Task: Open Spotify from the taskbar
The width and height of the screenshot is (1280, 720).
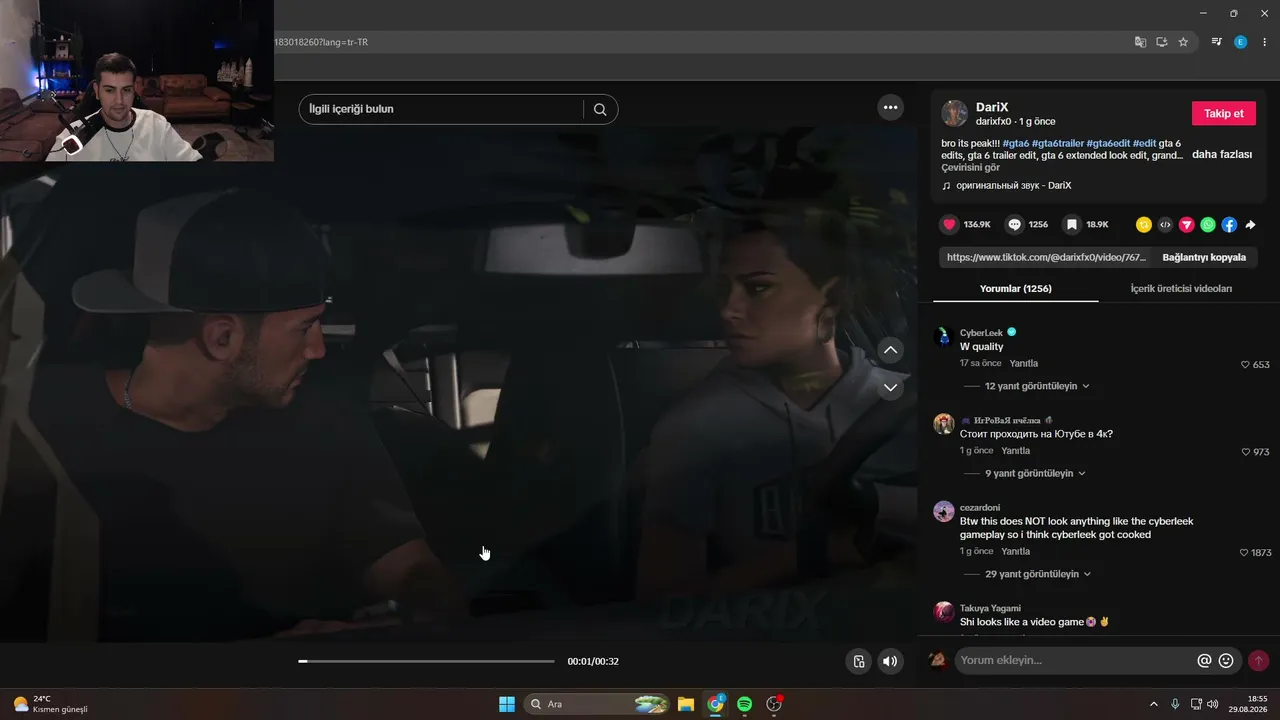Action: 744,704
